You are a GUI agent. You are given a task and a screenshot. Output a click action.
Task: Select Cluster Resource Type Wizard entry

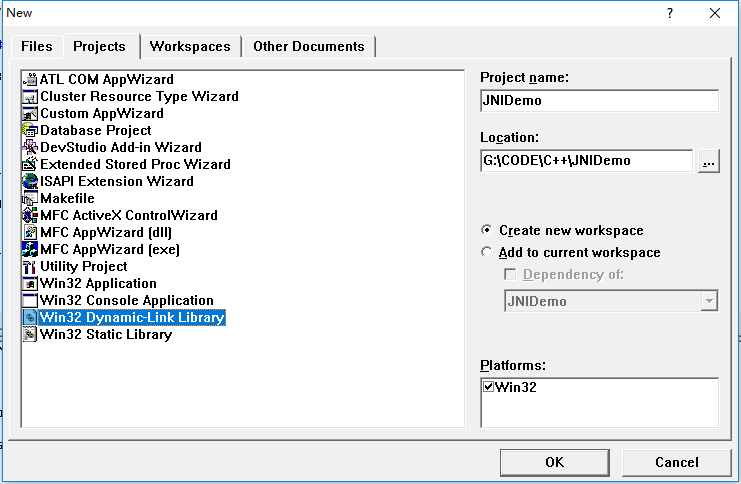pyautogui.click(x=139, y=96)
